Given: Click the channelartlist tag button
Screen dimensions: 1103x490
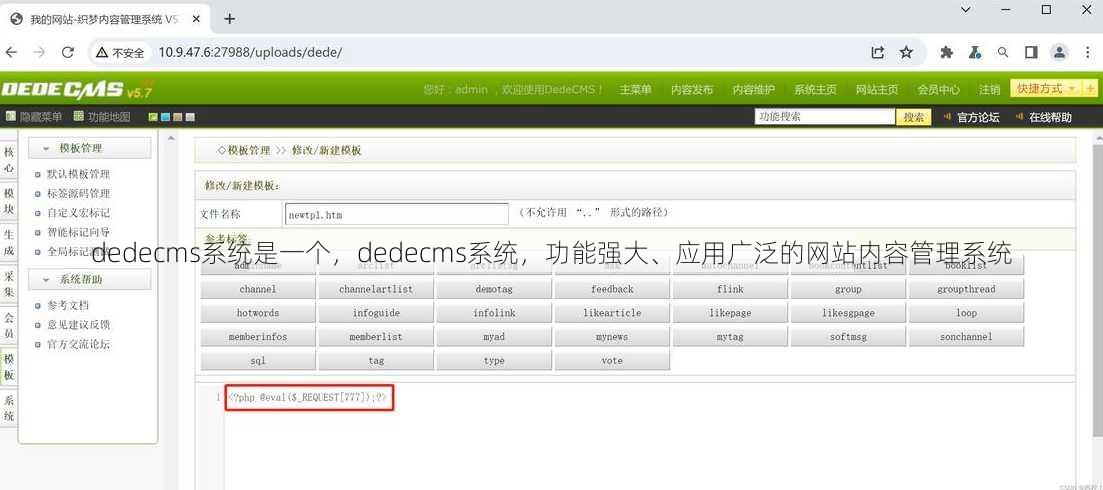Looking at the screenshot, I should pyautogui.click(x=376, y=290).
